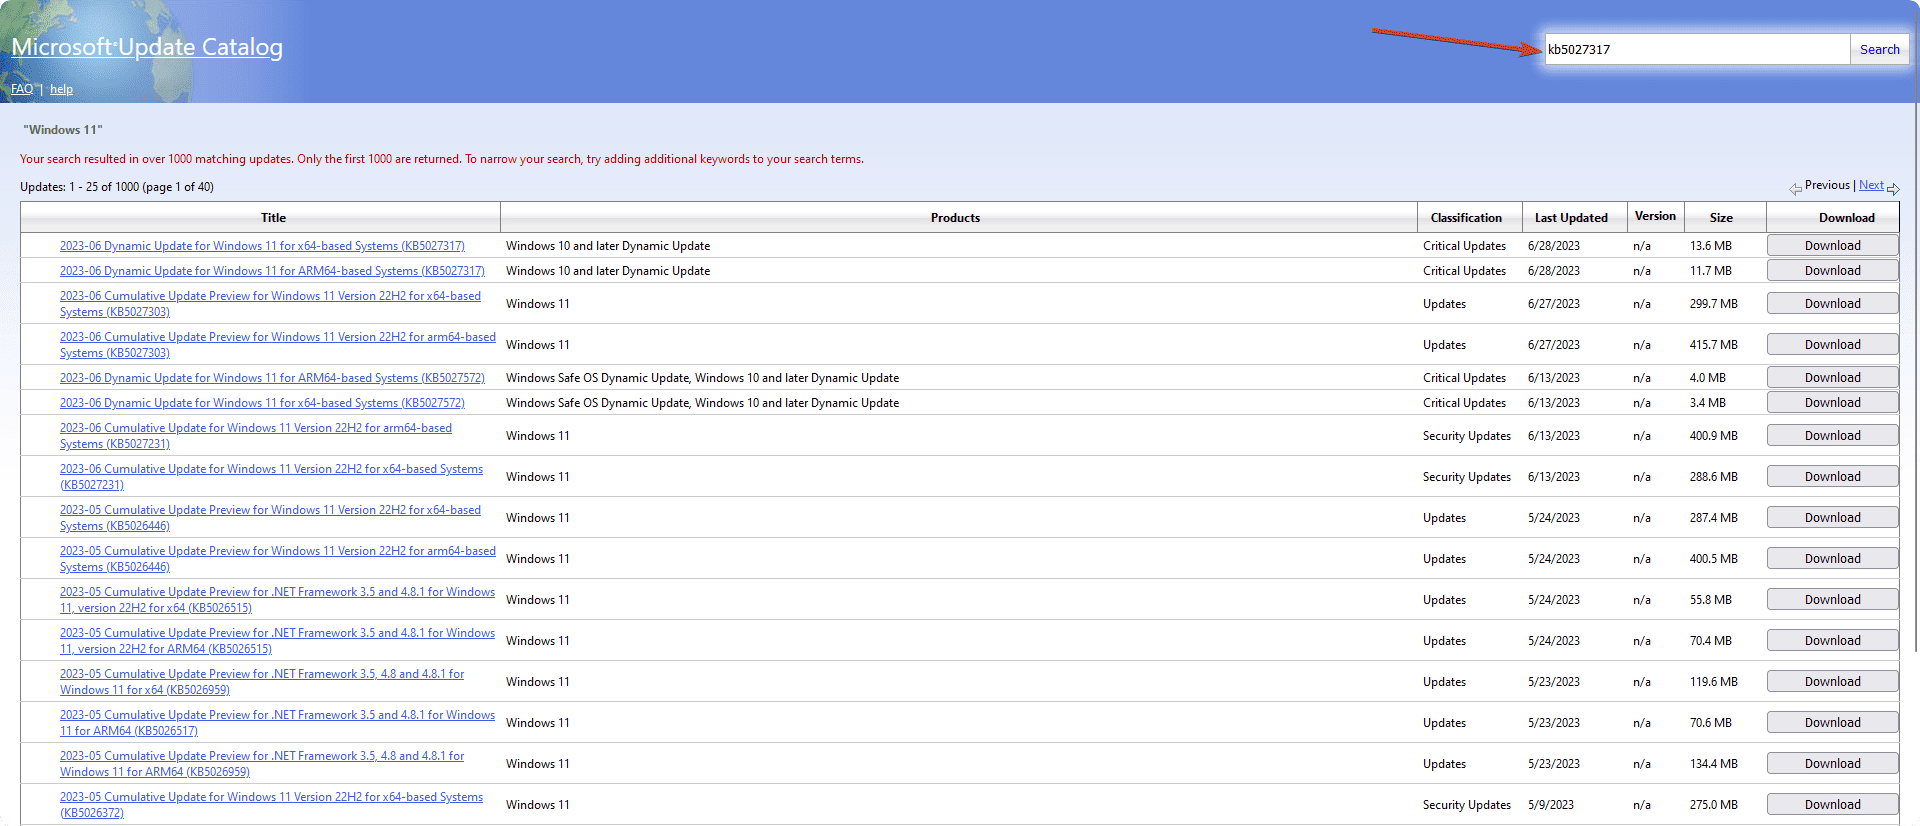Download the 70.4 MB update

pyautogui.click(x=1832, y=641)
